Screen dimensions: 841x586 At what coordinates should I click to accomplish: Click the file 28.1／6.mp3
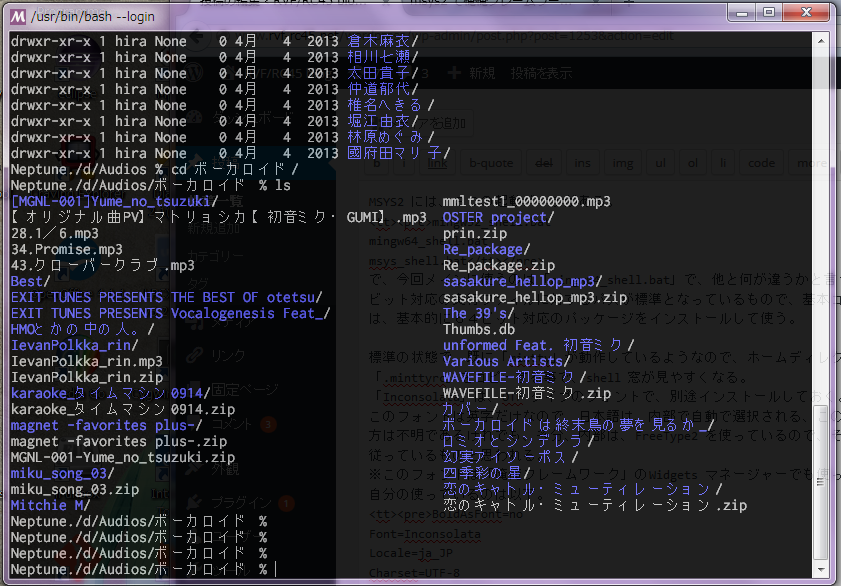[x=55, y=233]
